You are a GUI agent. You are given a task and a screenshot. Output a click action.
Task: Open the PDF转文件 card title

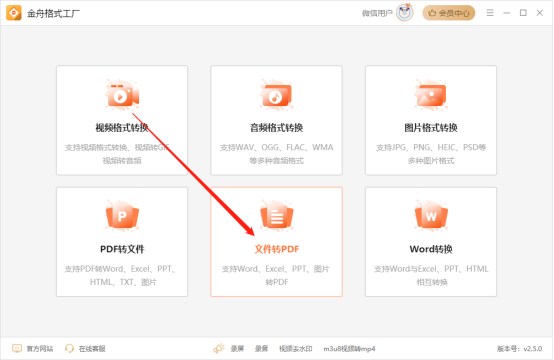(122, 249)
